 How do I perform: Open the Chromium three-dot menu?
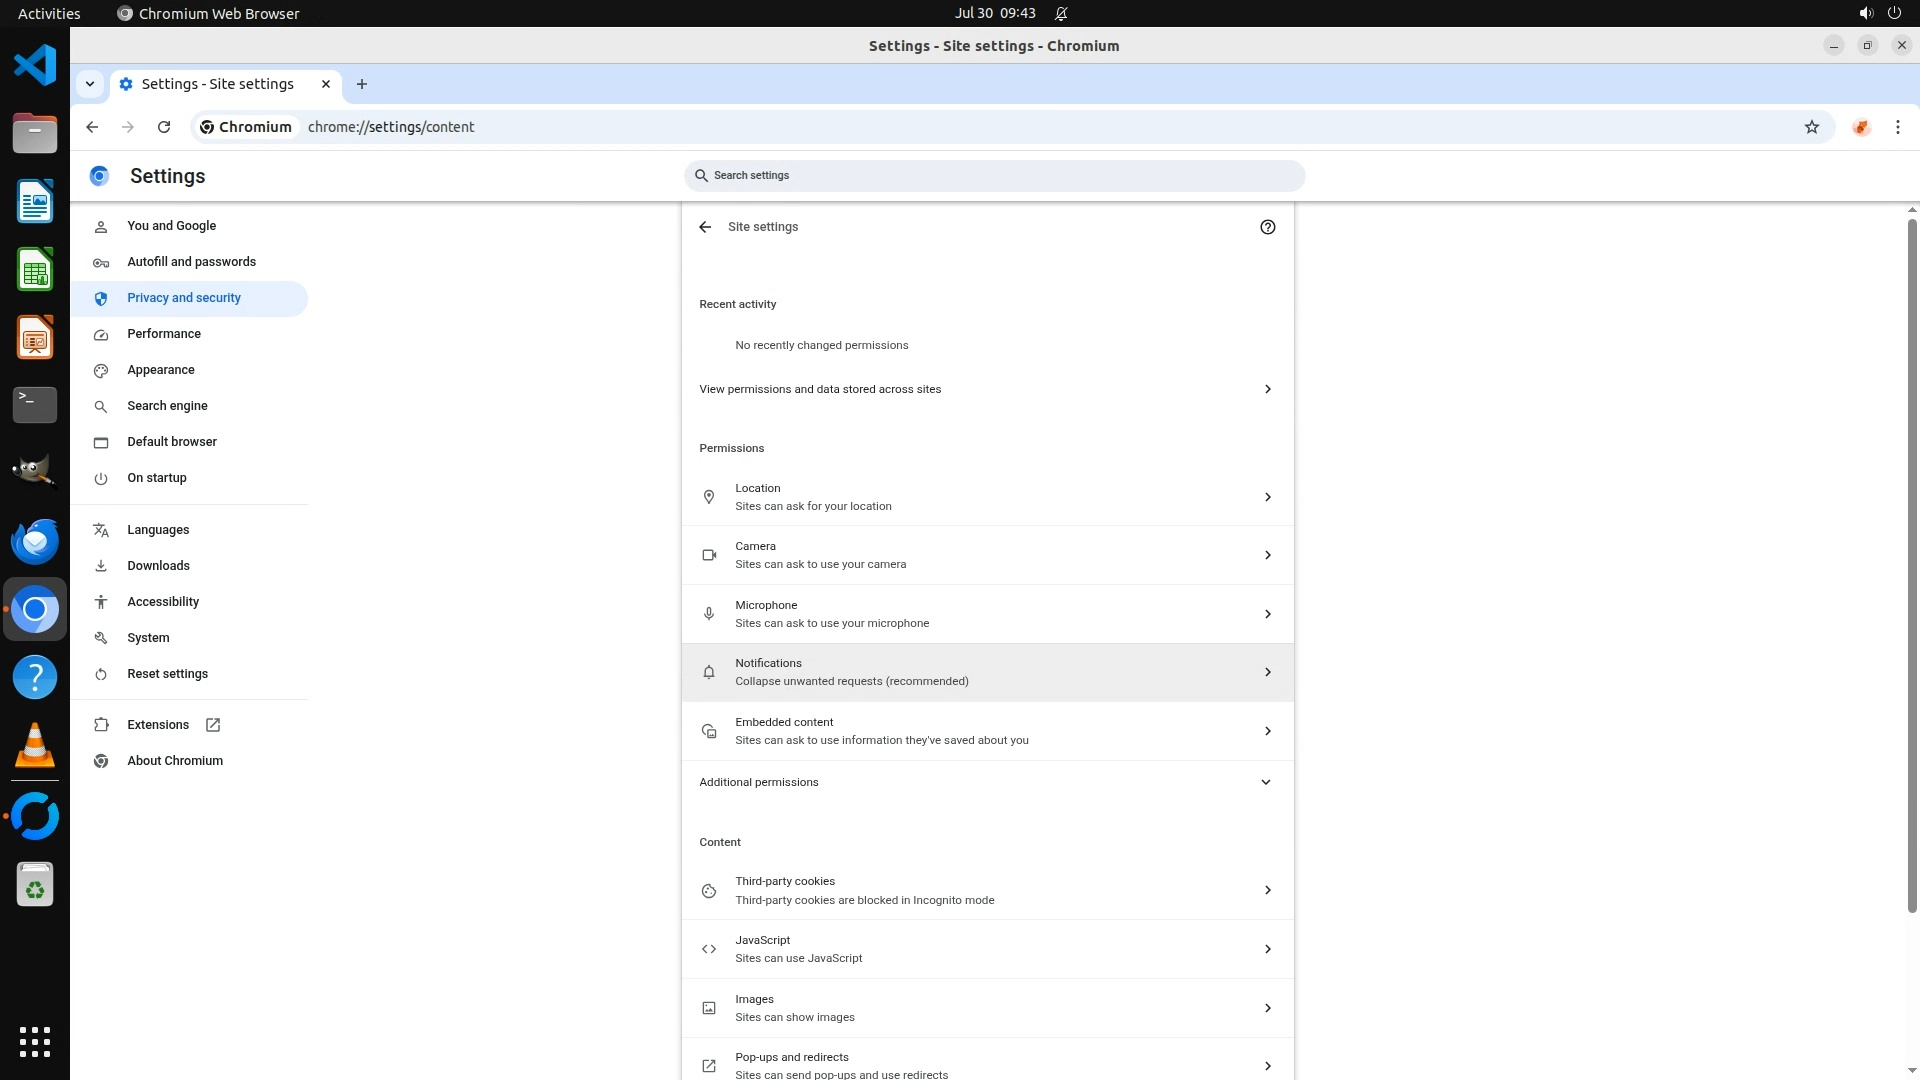pyautogui.click(x=1897, y=127)
